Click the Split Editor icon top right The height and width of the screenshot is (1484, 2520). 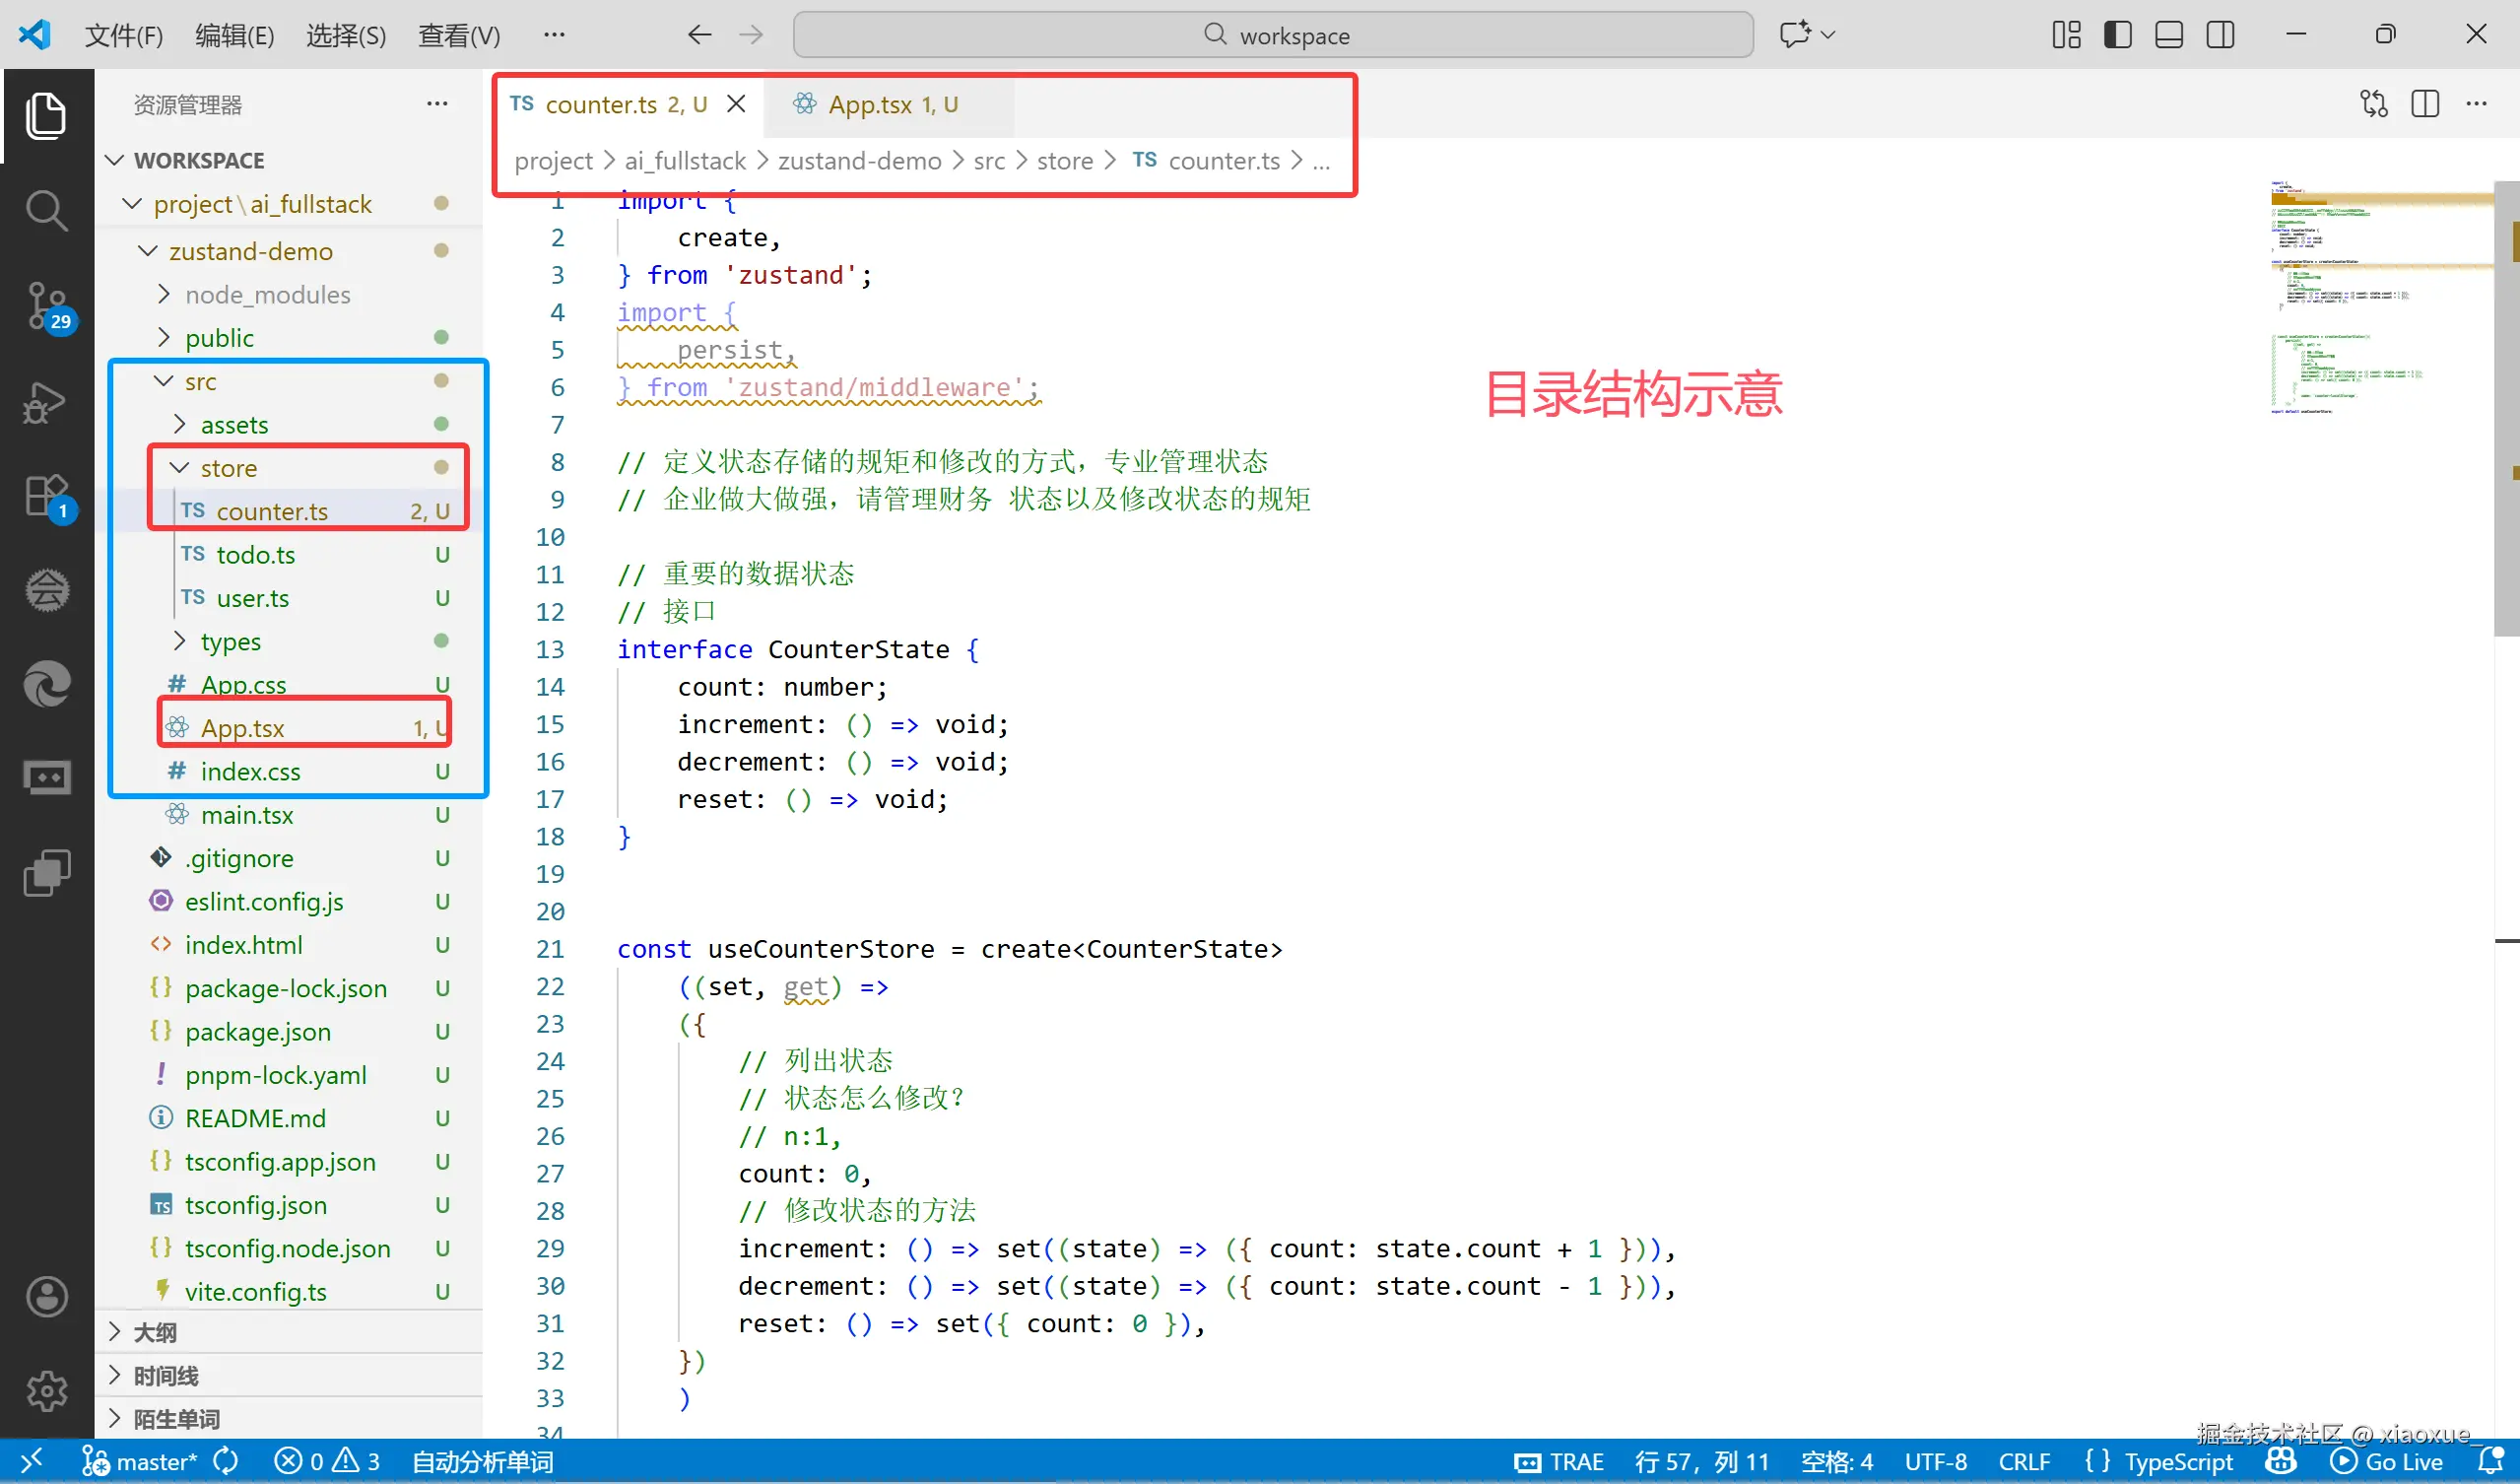[2426, 103]
